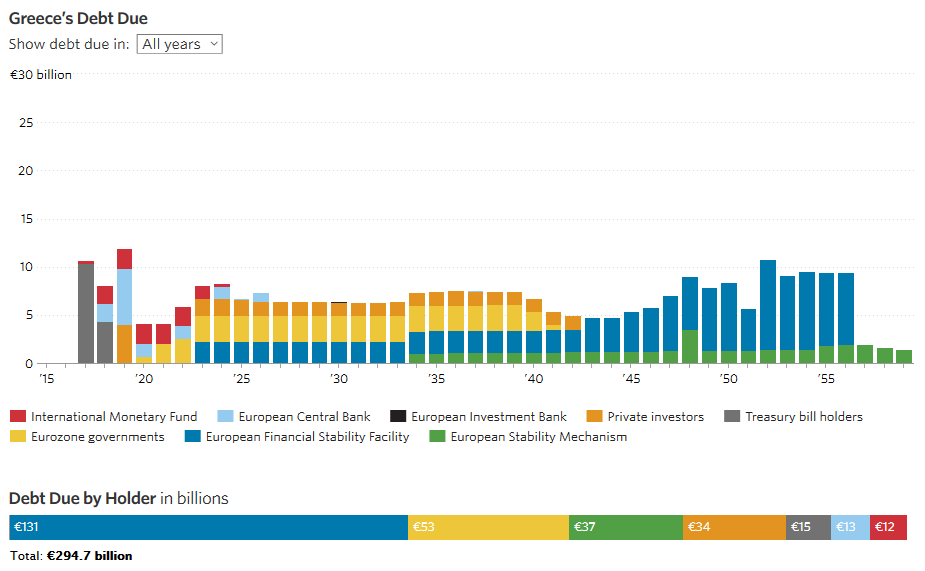Open the 'All years' dropdown
Image resolution: width=925 pixels, height=571 pixels.
(x=179, y=44)
